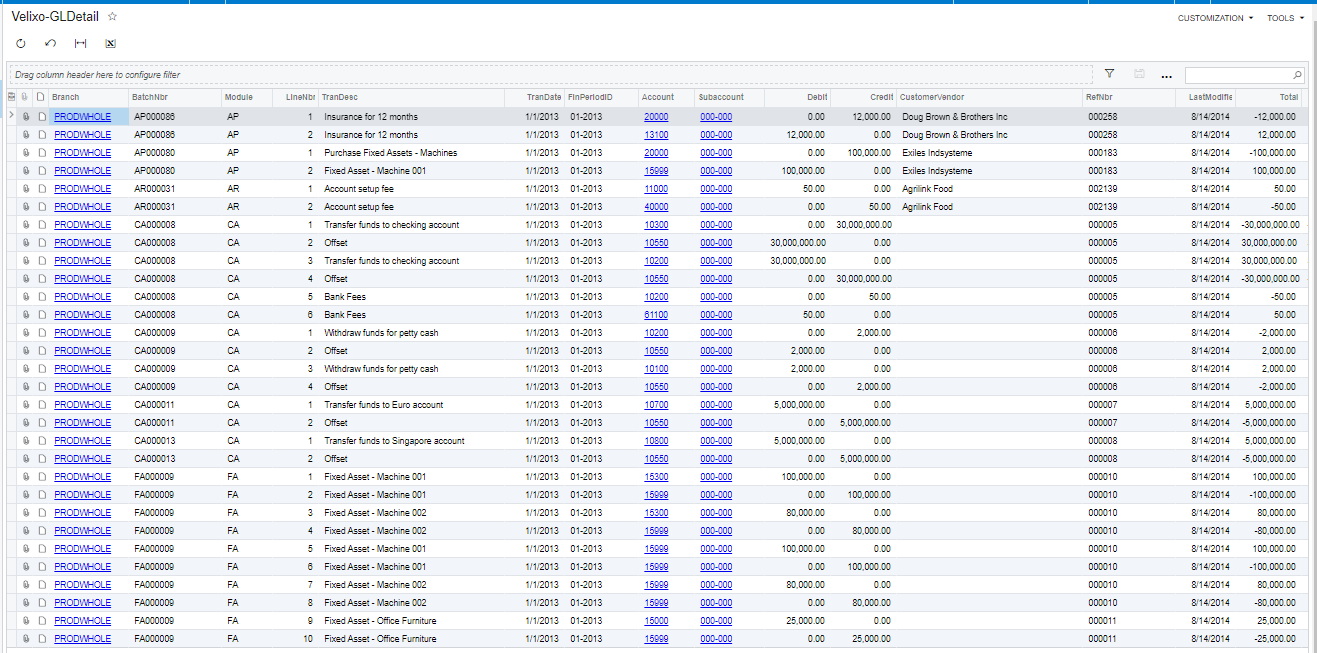The height and width of the screenshot is (653, 1317).
Task: Fit columns to width icon
Action: point(80,44)
